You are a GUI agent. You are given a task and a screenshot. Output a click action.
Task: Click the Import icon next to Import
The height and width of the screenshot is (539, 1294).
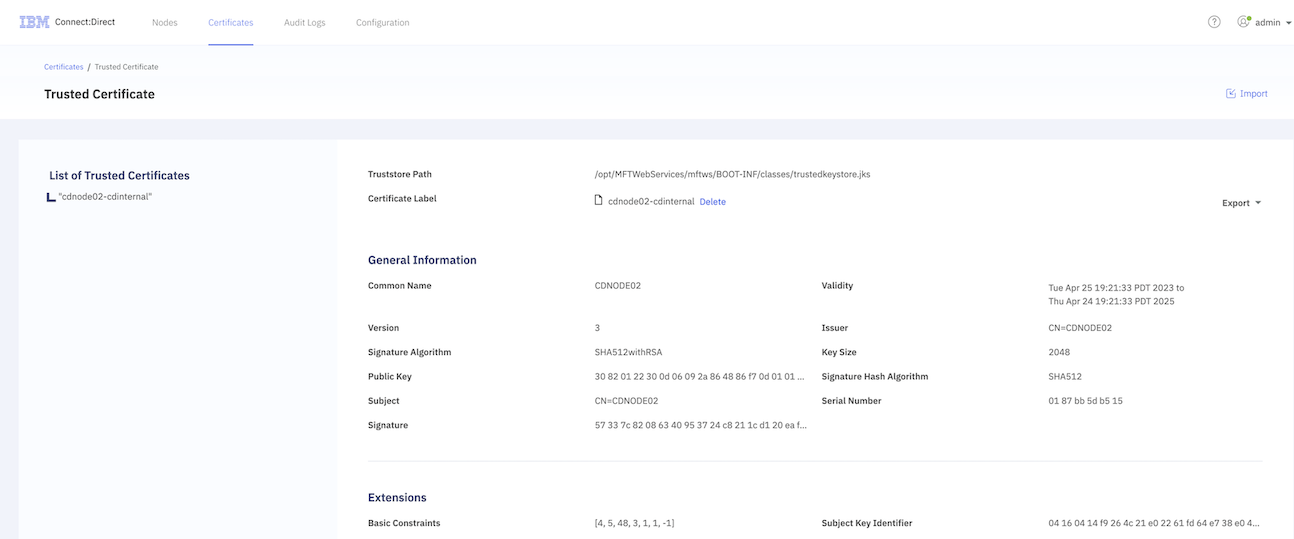click(x=1231, y=94)
